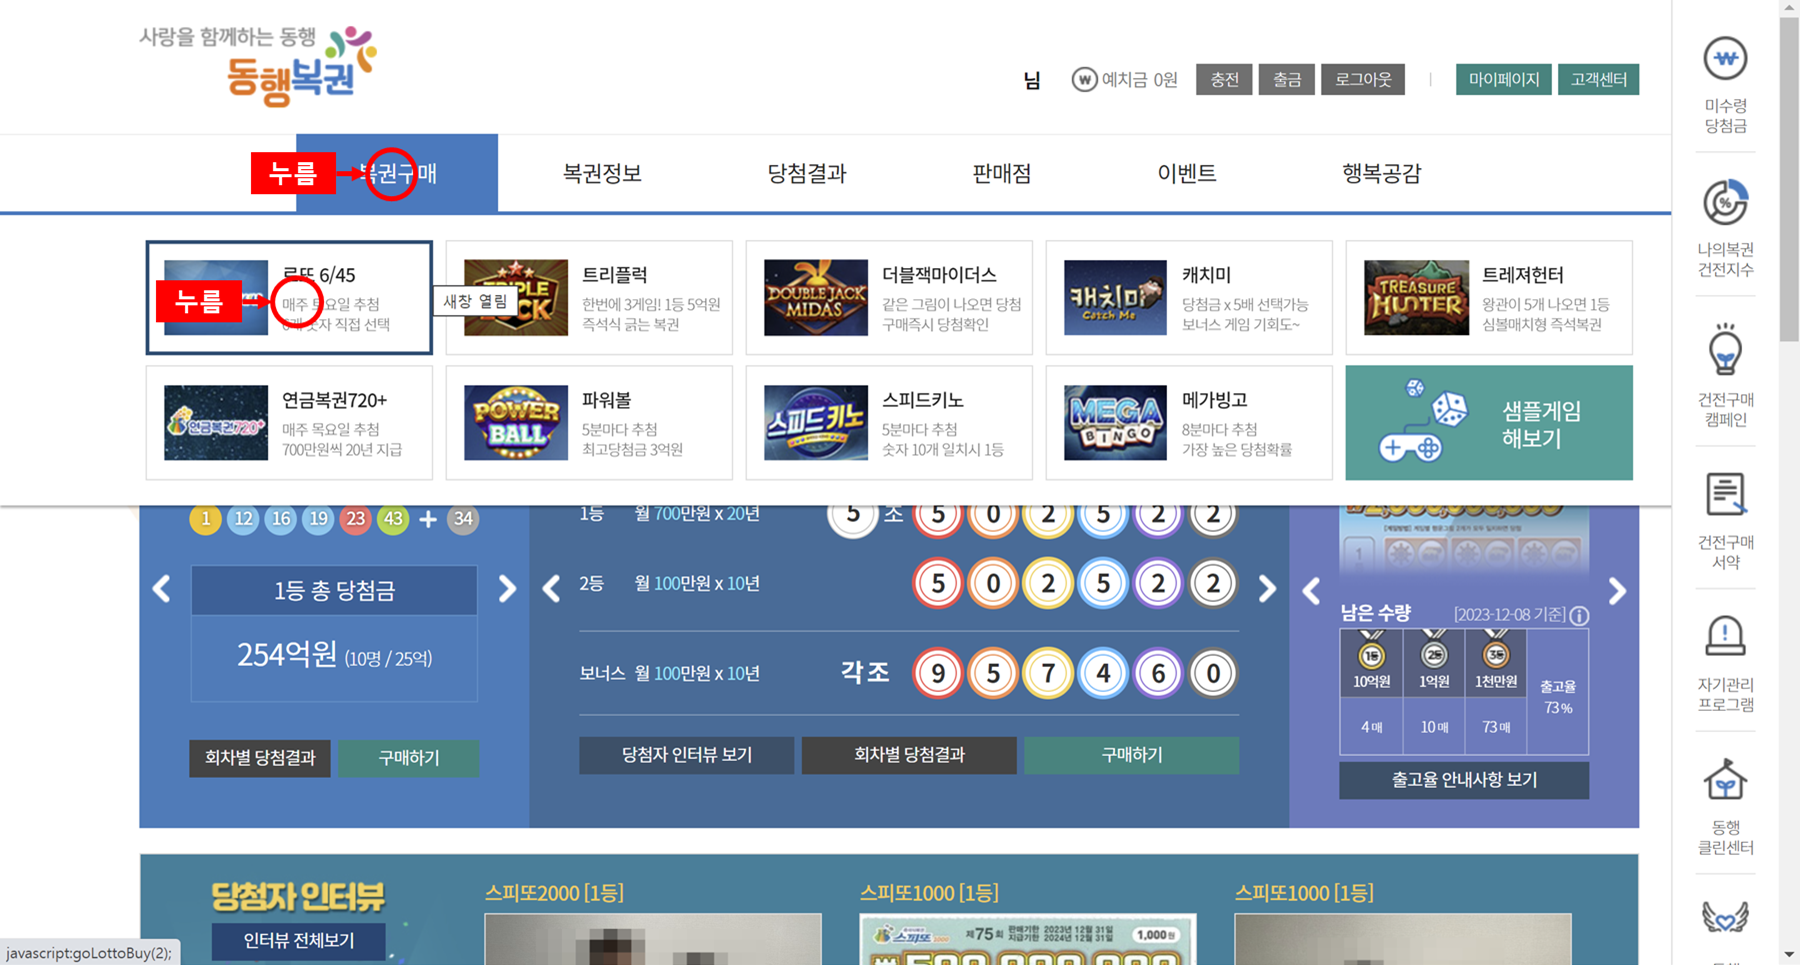Click 인터뷰 전체보기 button
Image resolution: width=1800 pixels, height=965 pixels.
point(299,940)
